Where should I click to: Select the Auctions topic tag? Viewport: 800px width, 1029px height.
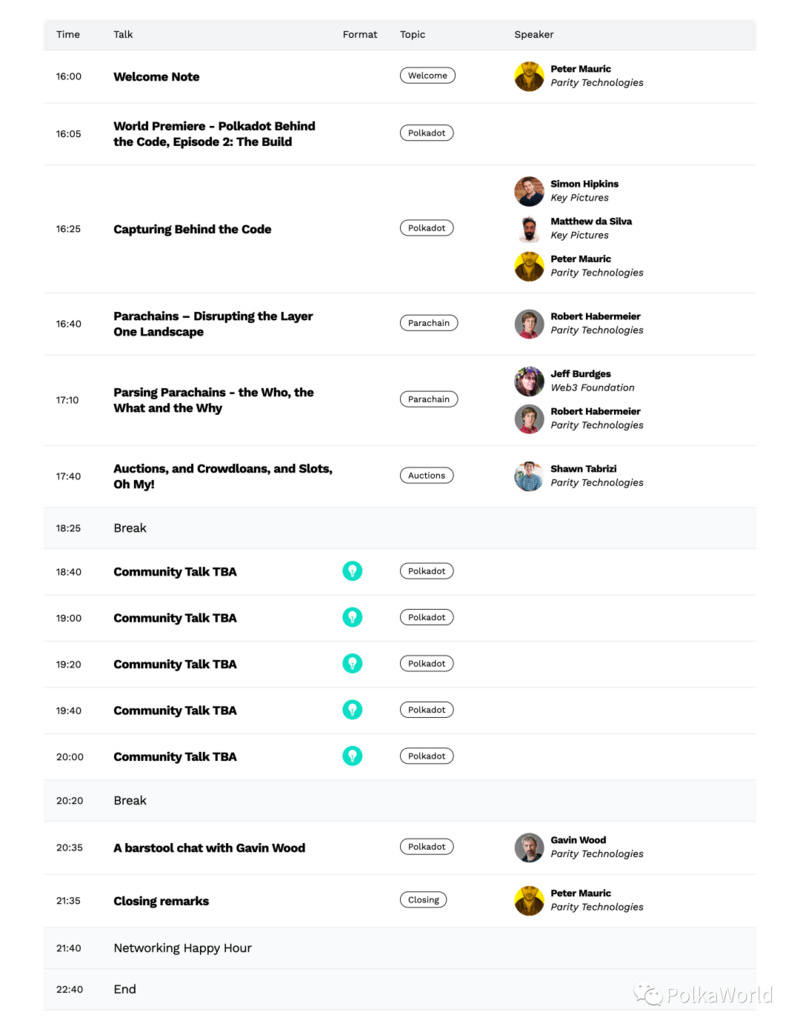pyautogui.click(x=427, y=475)
